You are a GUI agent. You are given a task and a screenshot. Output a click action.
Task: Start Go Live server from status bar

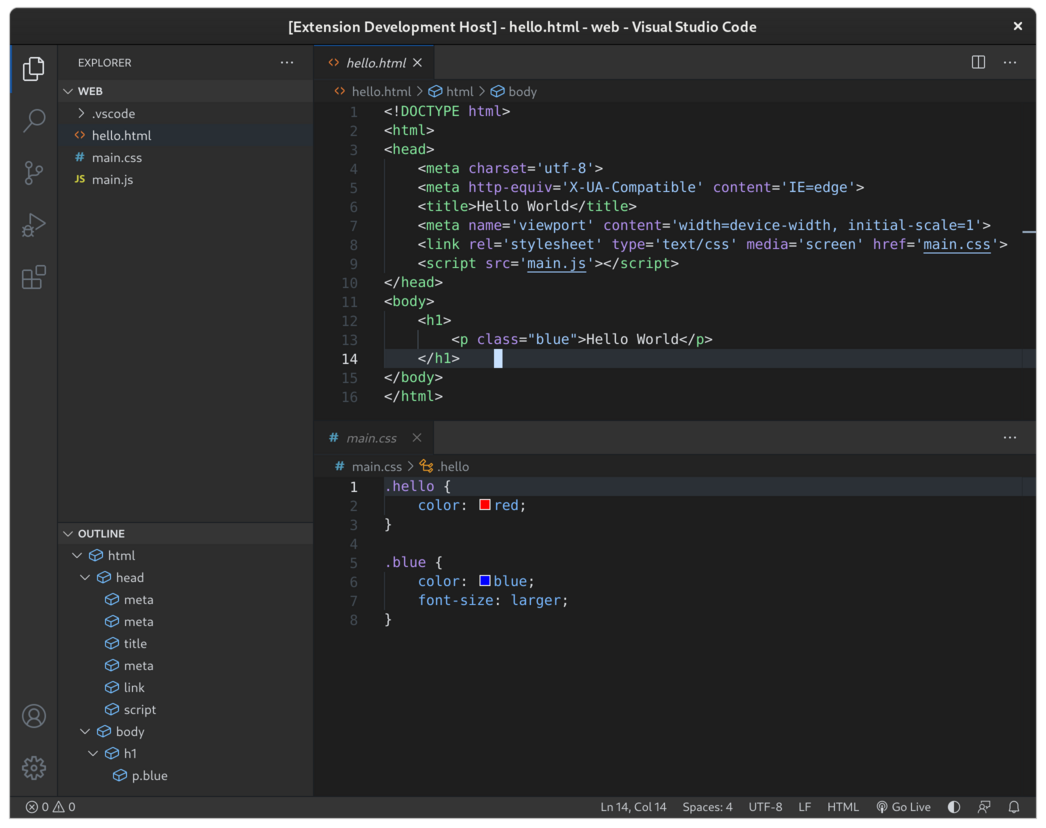pyautogui.click(x=903, y=807)
